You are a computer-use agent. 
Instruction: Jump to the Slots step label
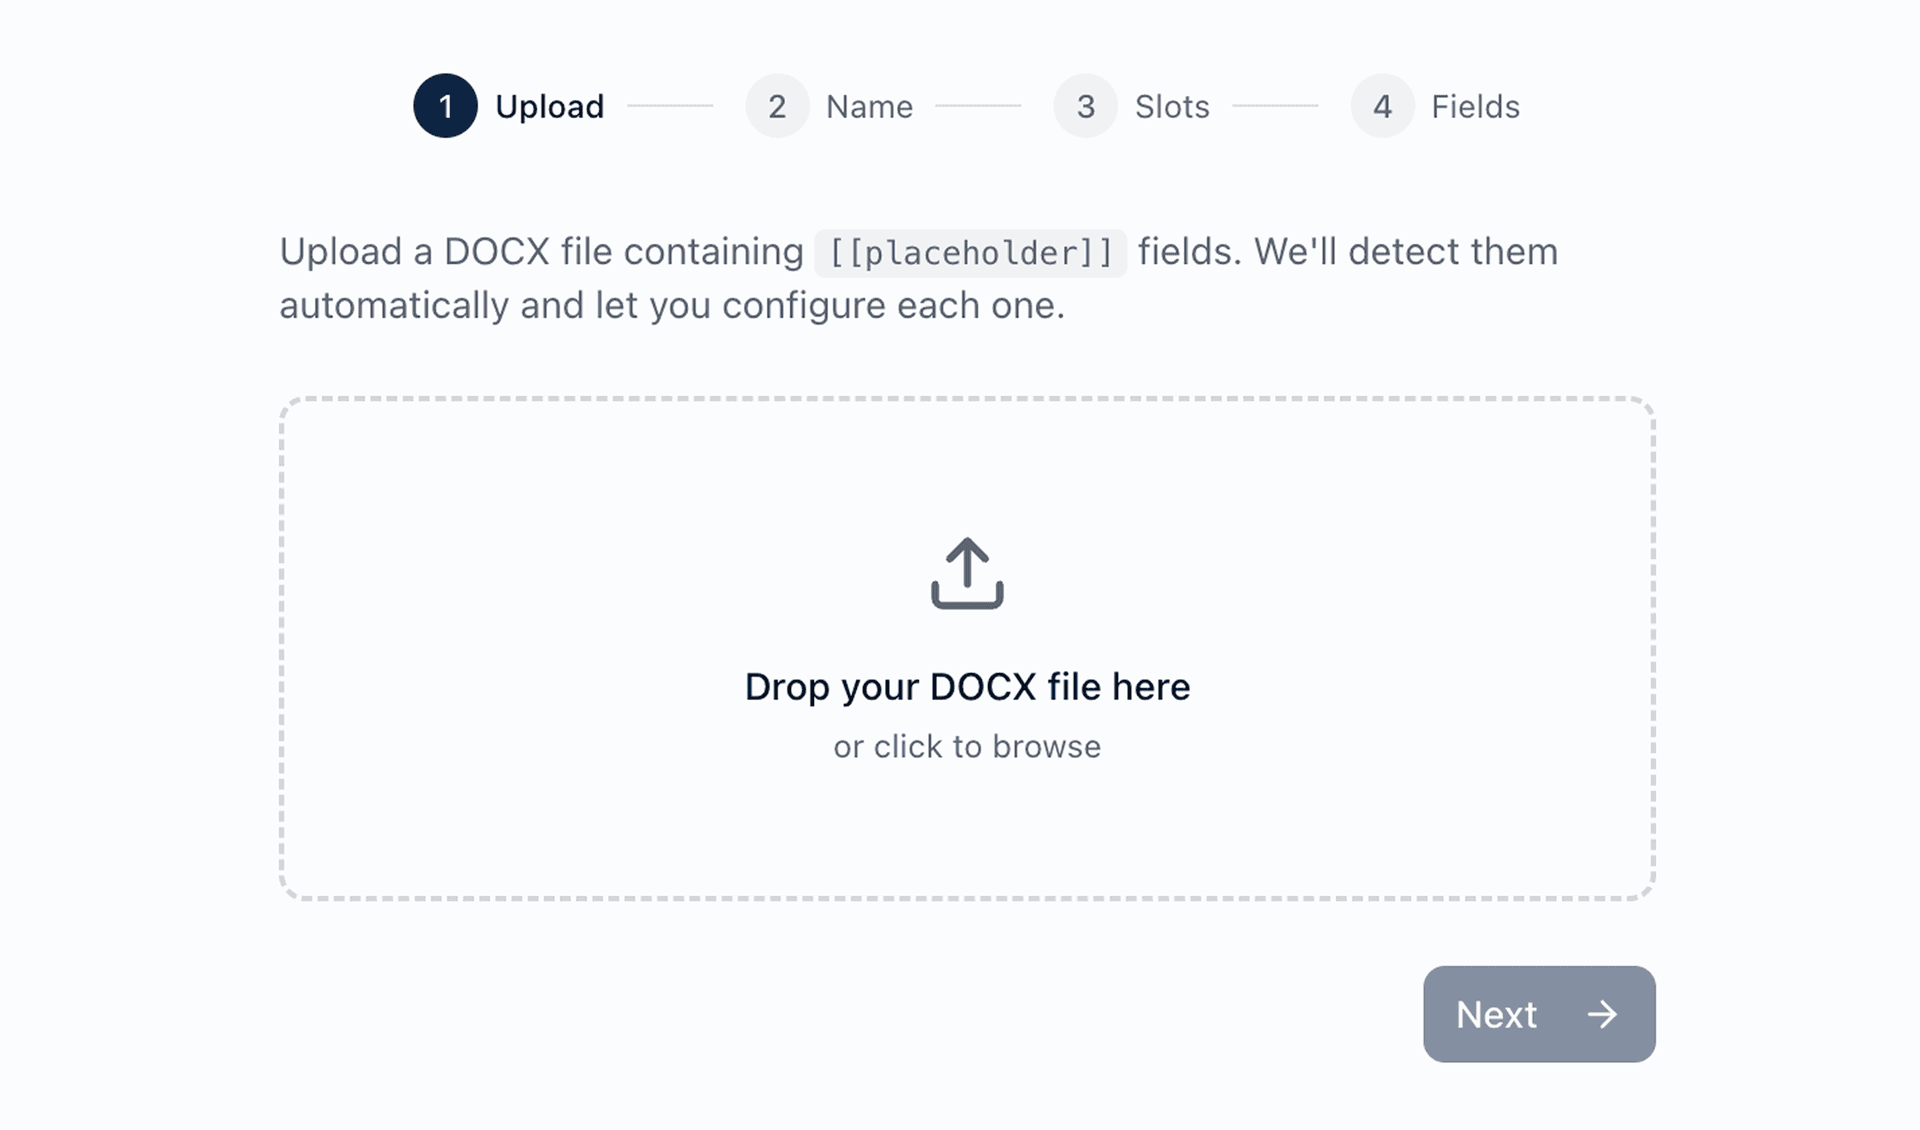[1172, 106]
